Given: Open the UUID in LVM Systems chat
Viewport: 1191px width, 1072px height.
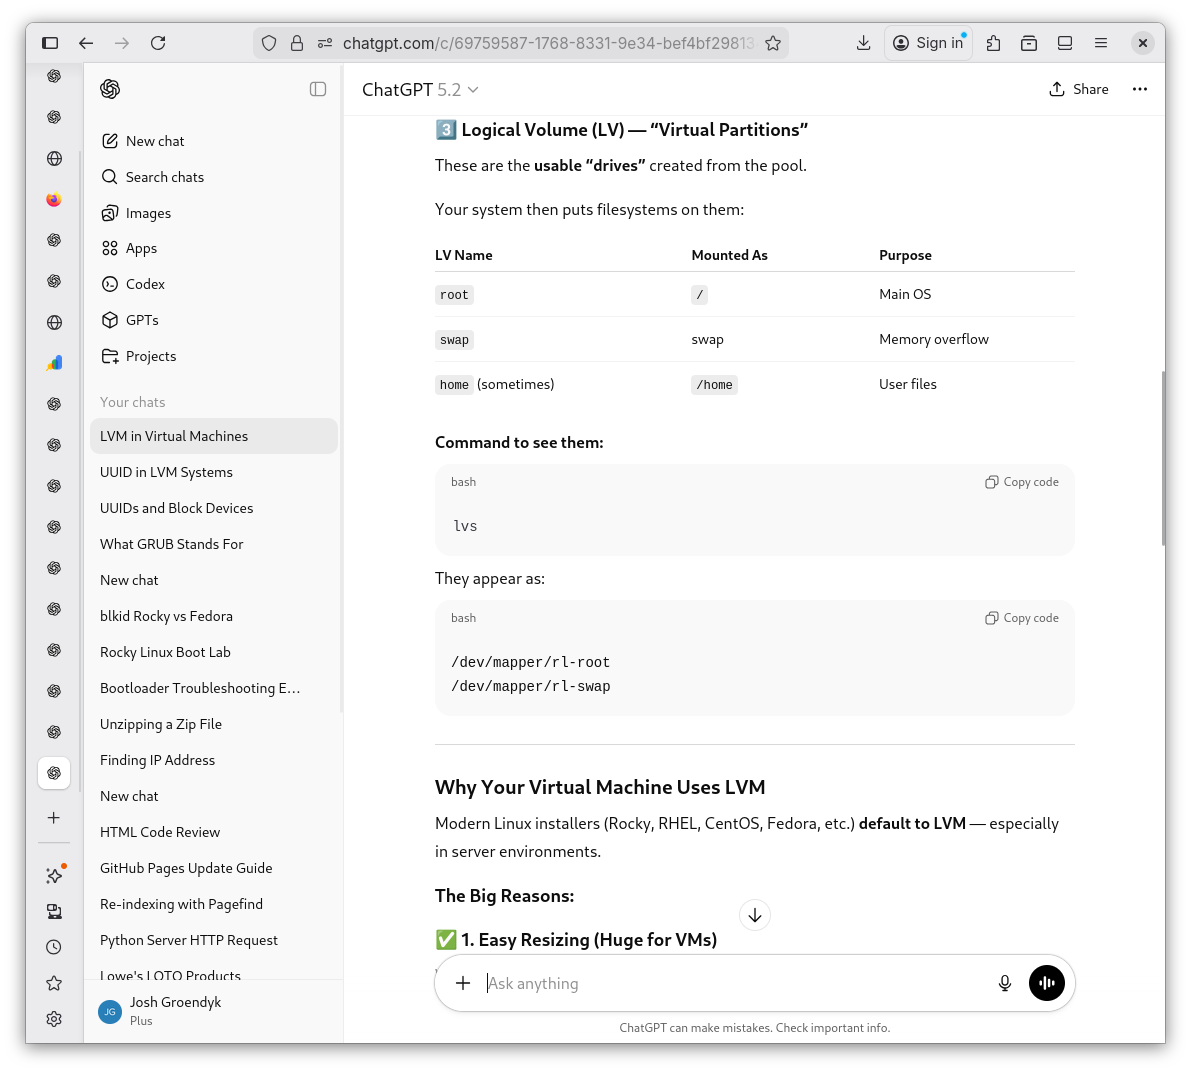Looking at the screenshot, I should pos(166,472).
